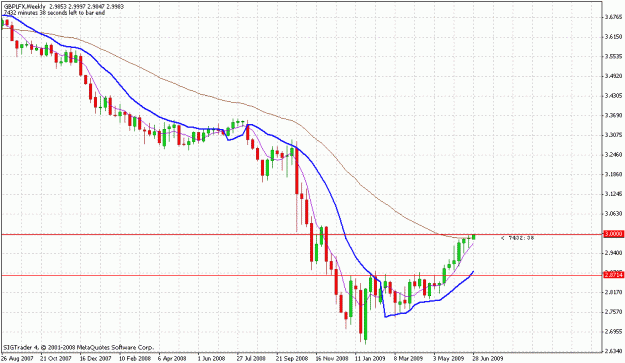Click the 27 Jul 2008 date label
Screen dimensions: 625x363
[251, 359]
